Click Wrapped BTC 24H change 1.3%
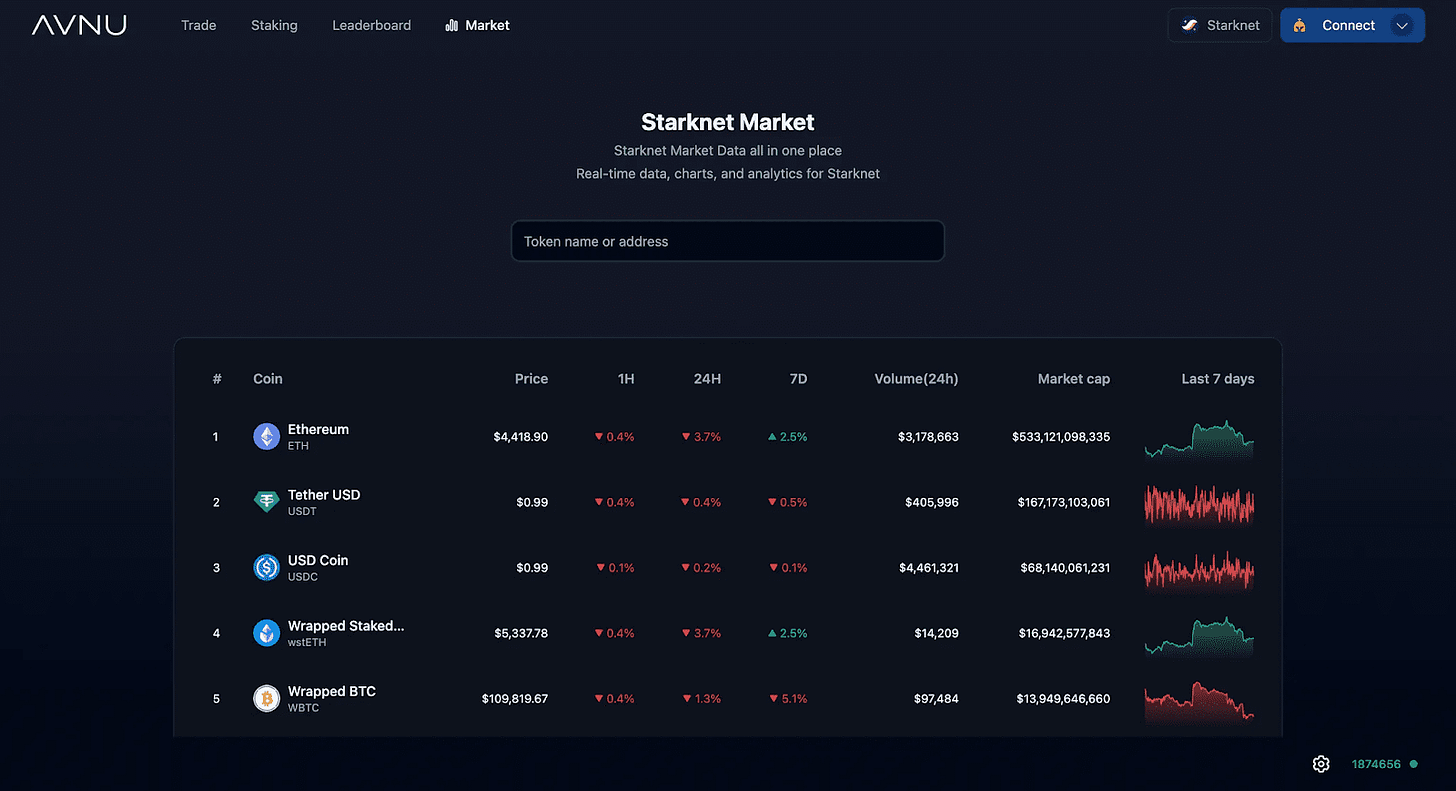The width and height of the screenshot is (1456, 791). coord(701,699)
